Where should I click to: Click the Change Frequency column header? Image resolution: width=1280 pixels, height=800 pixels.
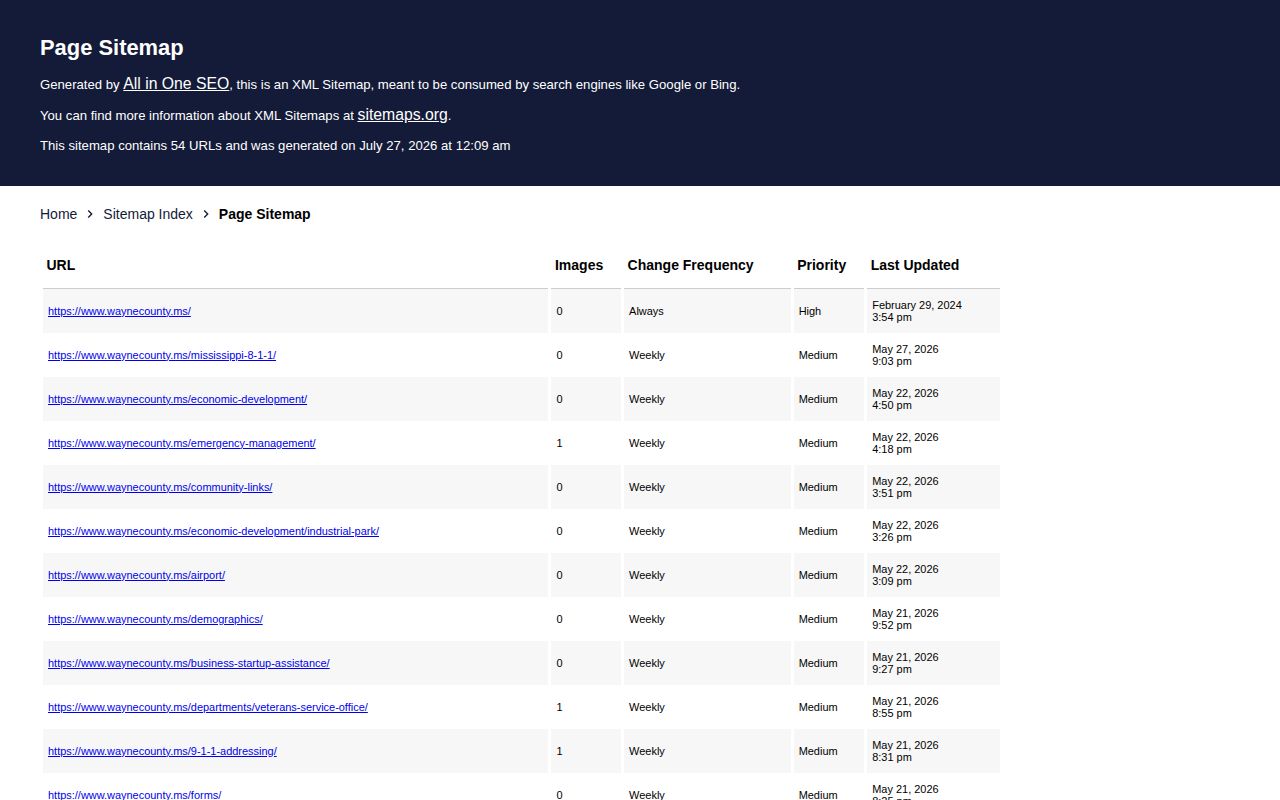(x=707, y=265)
